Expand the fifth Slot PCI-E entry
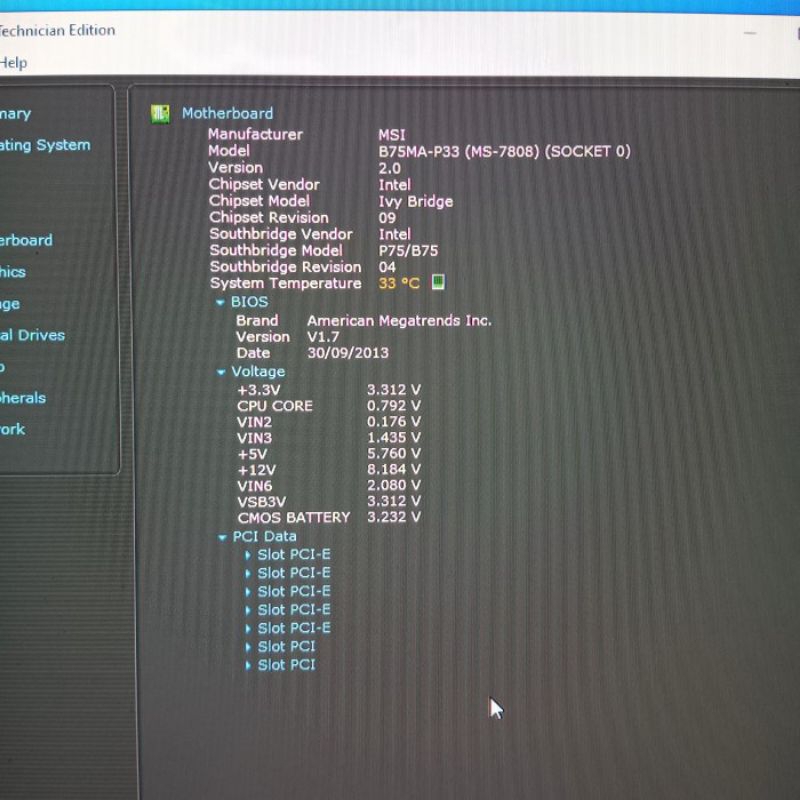The width and height of the screenshot is (800, 800). (249, 628)
